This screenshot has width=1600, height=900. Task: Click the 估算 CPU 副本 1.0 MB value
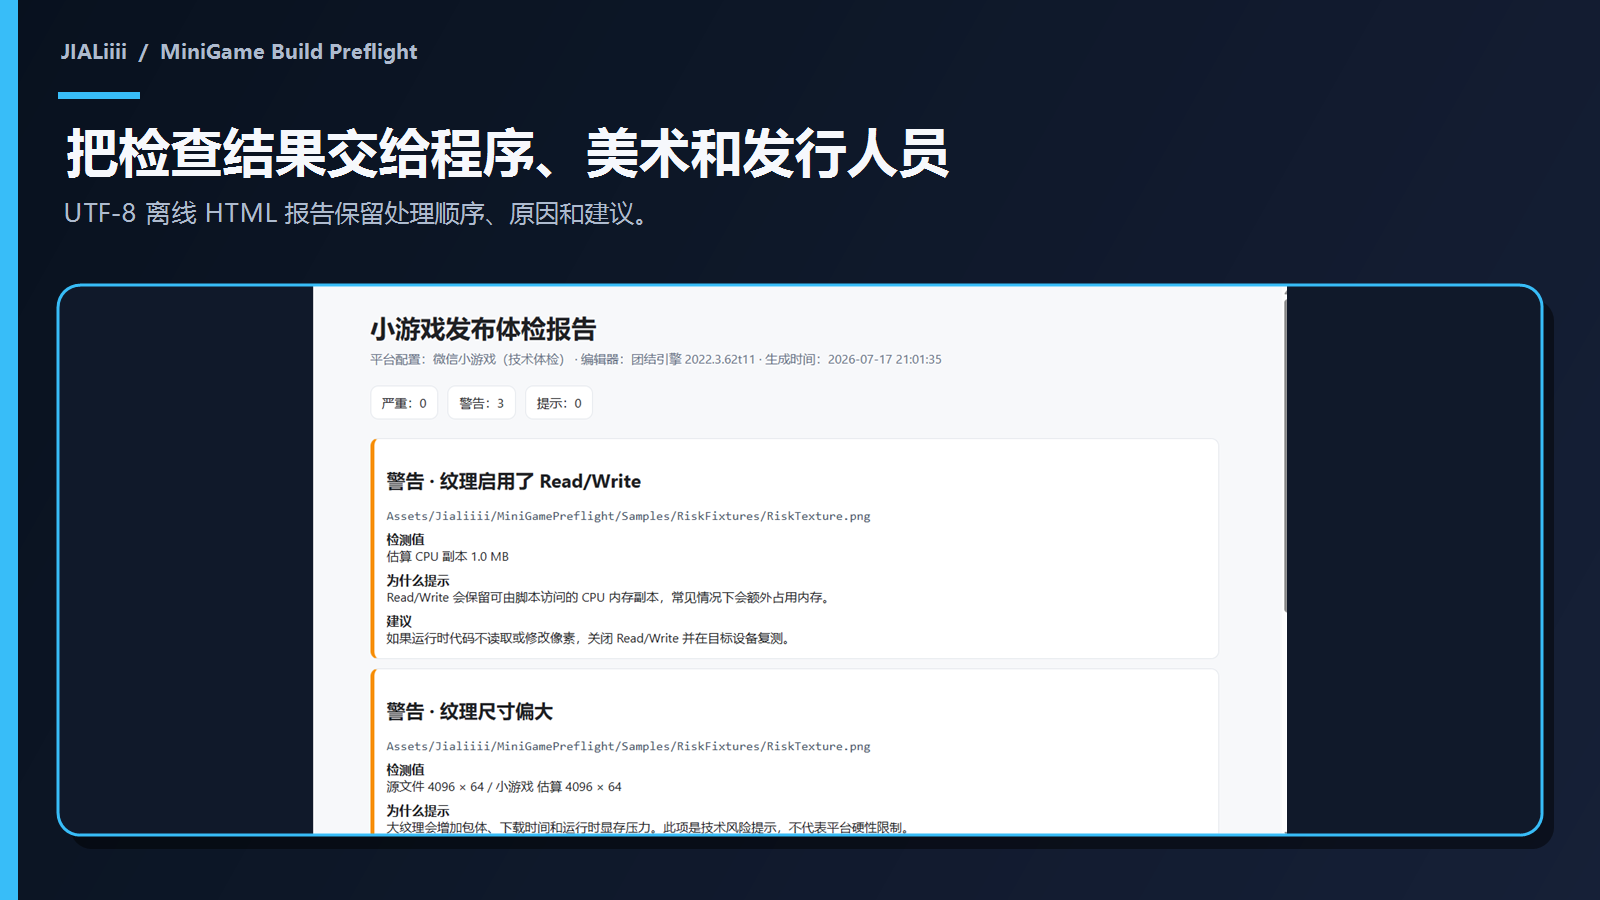[x=448, y=557]
